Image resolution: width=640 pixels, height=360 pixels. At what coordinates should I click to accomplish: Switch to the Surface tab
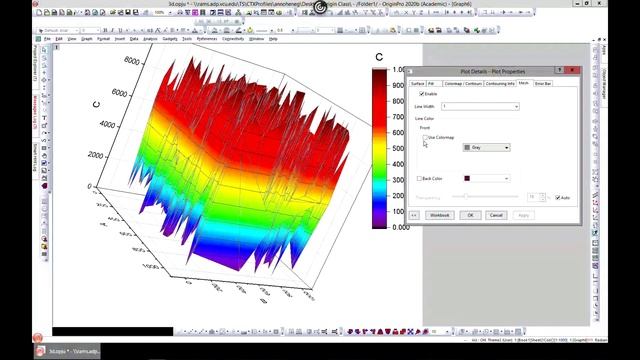pos(418,83)
